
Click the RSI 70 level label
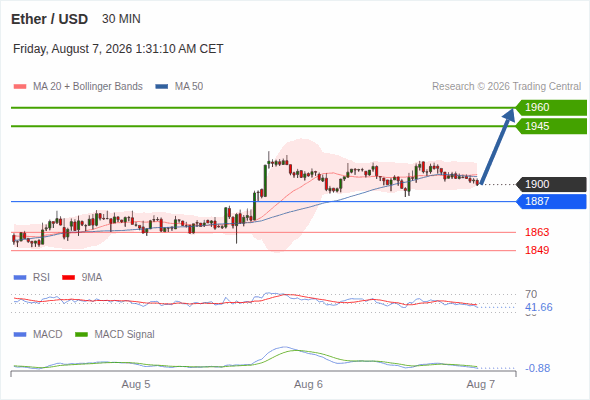[531, 294]
